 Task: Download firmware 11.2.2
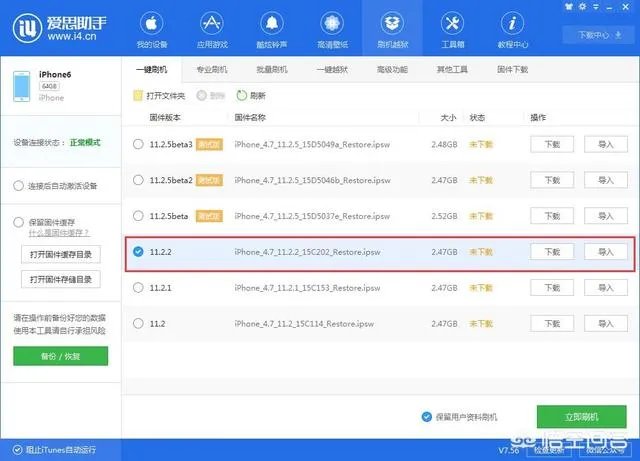[x=552, y=252]
